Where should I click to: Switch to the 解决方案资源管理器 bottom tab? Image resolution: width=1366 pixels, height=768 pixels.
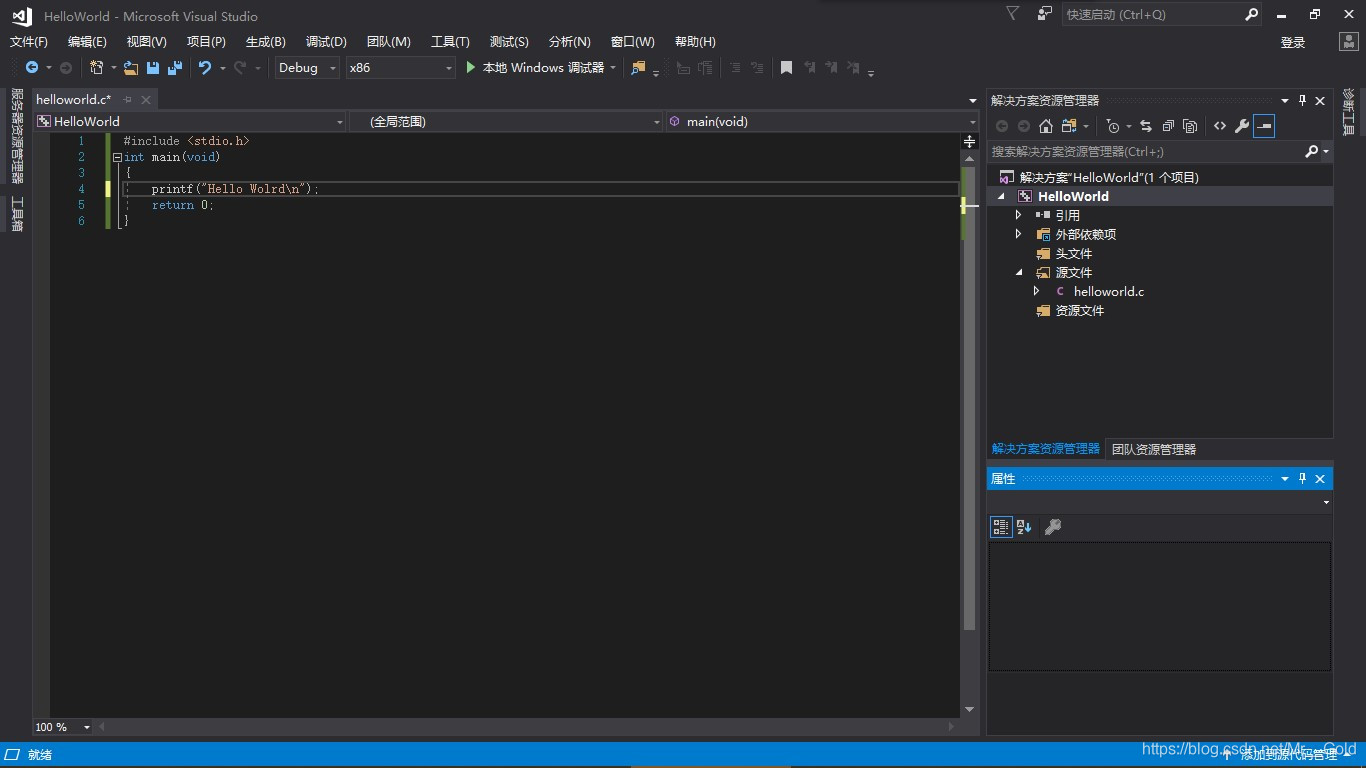(1046, 449)
